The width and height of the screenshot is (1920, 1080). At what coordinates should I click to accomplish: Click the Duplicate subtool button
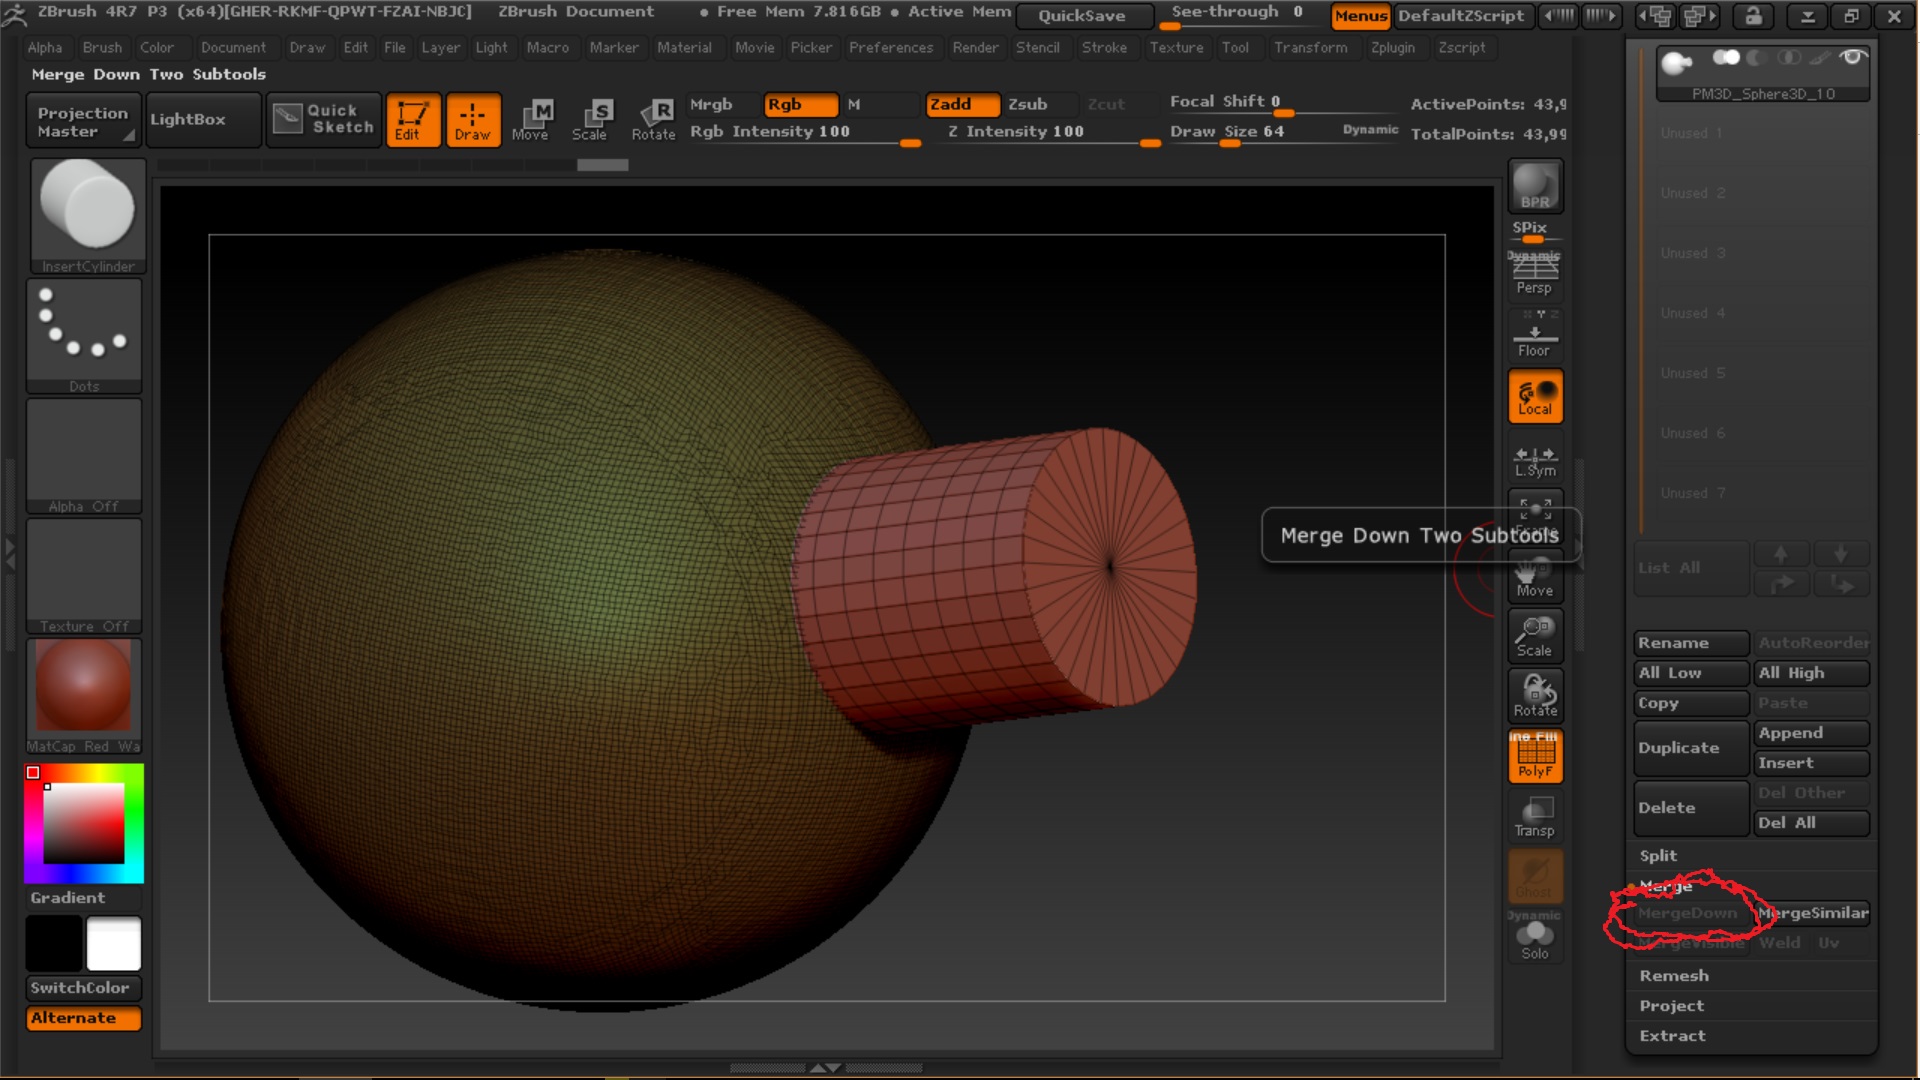[x=1690, y=748]
